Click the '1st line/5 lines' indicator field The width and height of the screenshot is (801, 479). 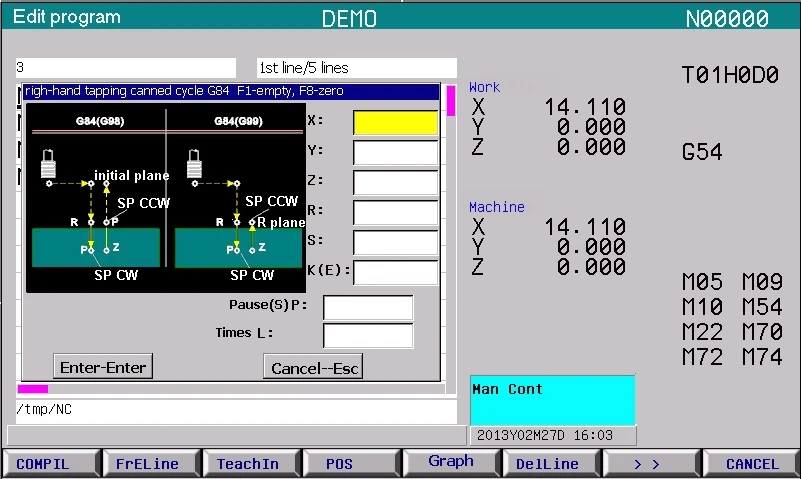[357, 68]
